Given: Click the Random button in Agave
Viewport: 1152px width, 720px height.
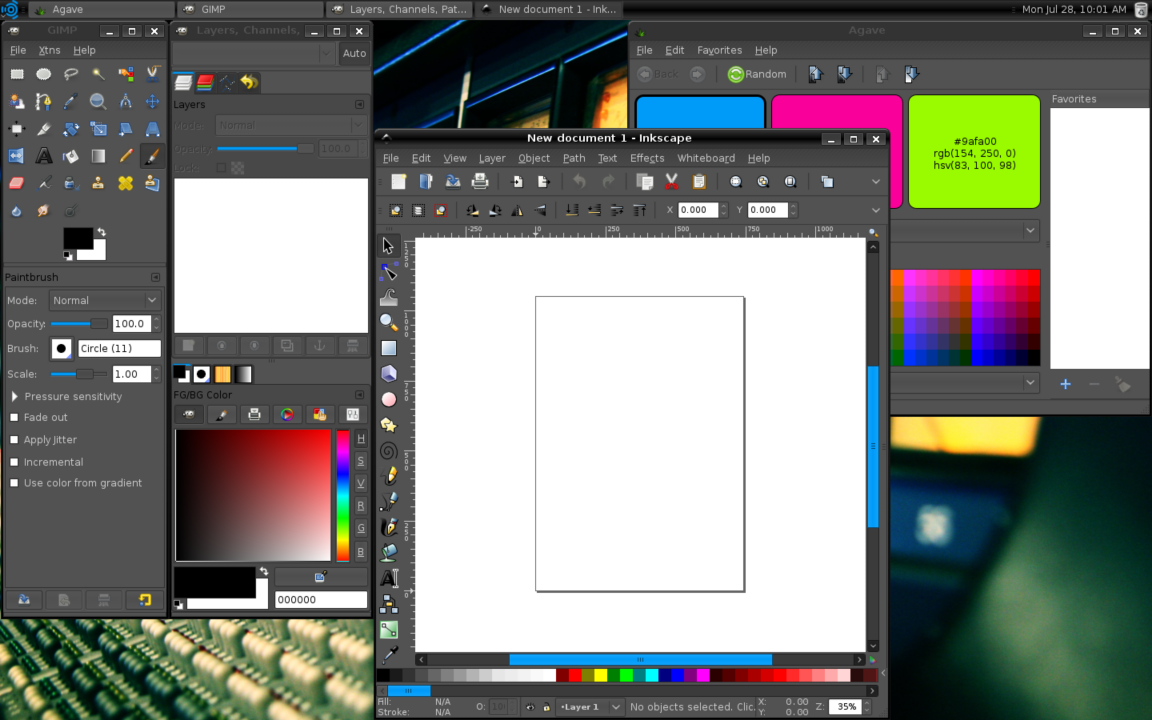Looking at the screenshot, I should pos(757,74).
